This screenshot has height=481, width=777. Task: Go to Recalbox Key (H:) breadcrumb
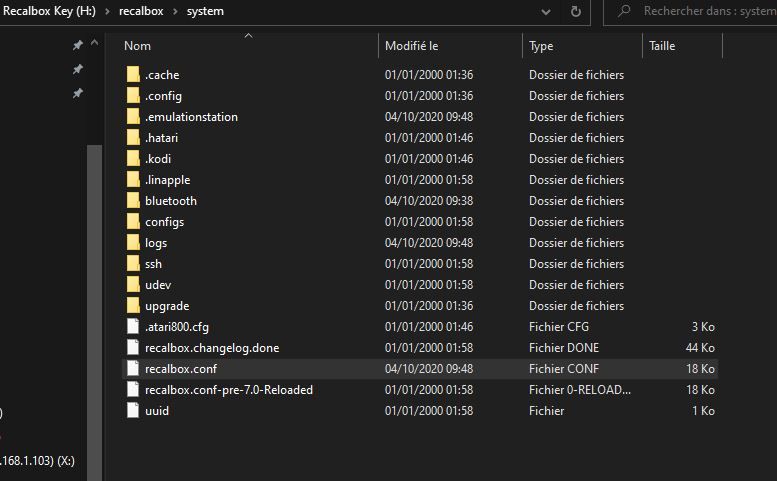49,11
